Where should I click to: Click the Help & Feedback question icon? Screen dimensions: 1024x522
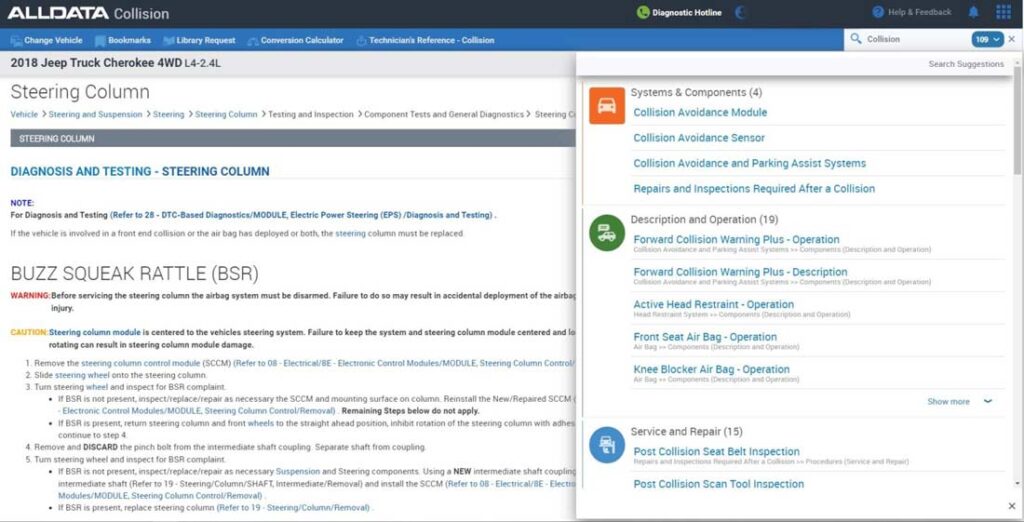pos(878,13)
